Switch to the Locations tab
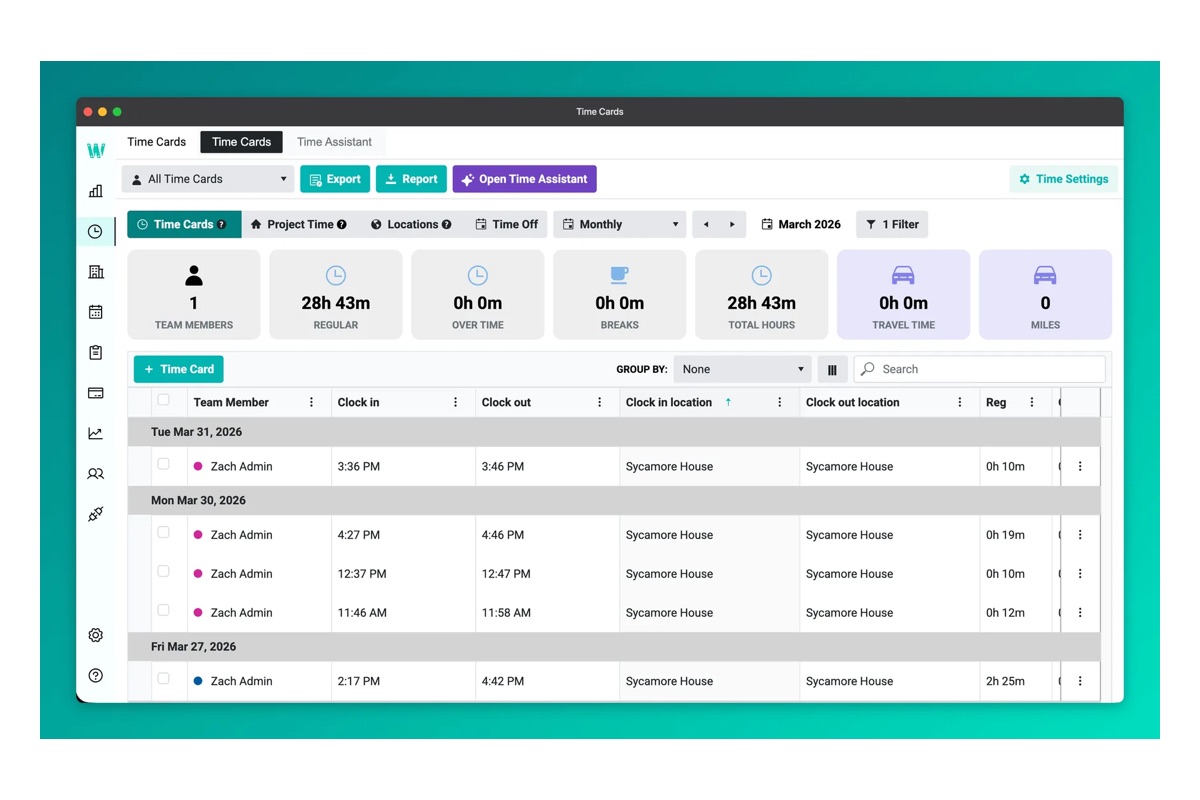Screen dimensions: 1200x800 click(411, 224)
